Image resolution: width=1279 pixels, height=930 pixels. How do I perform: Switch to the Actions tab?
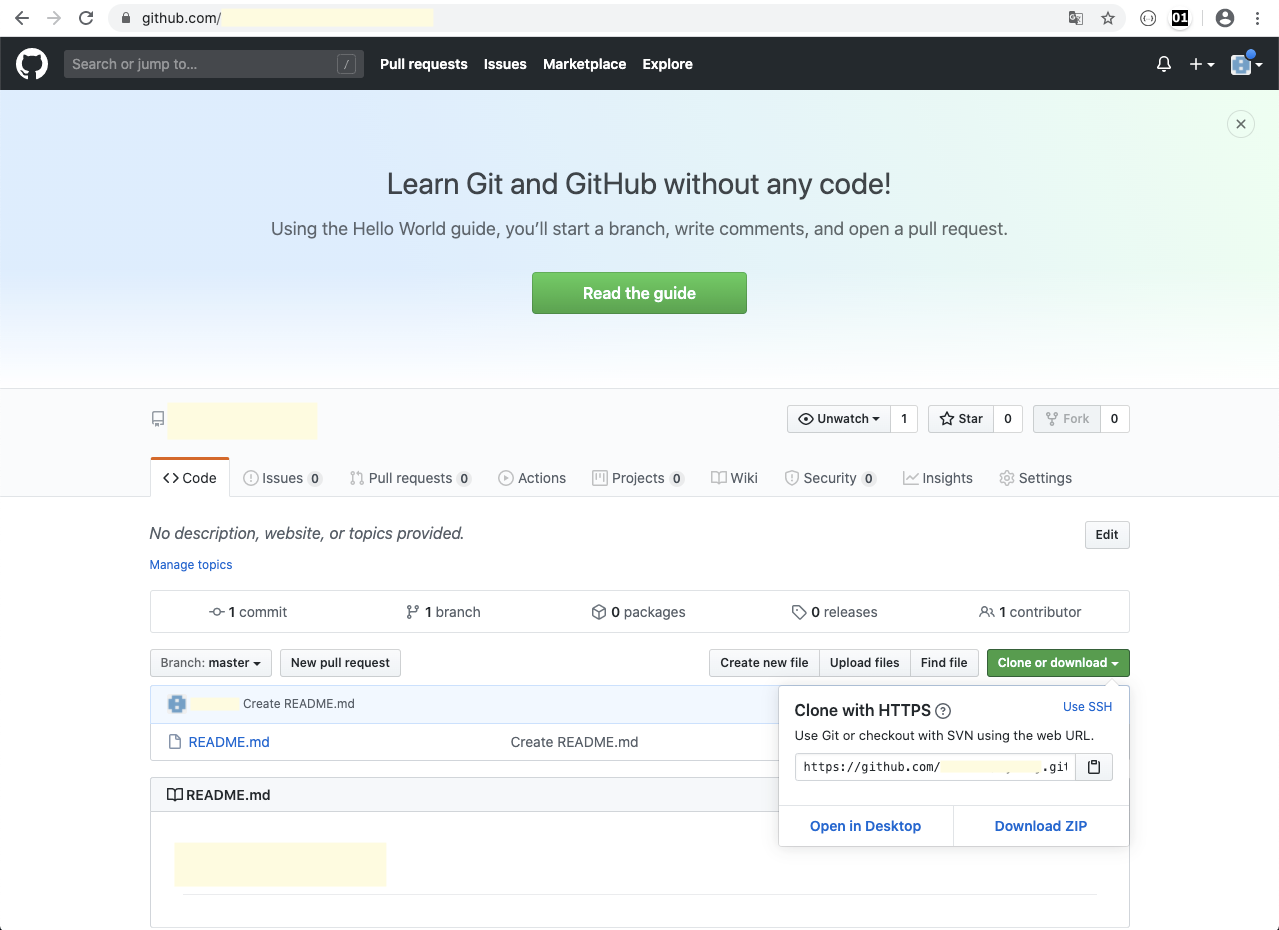(532, 478)
